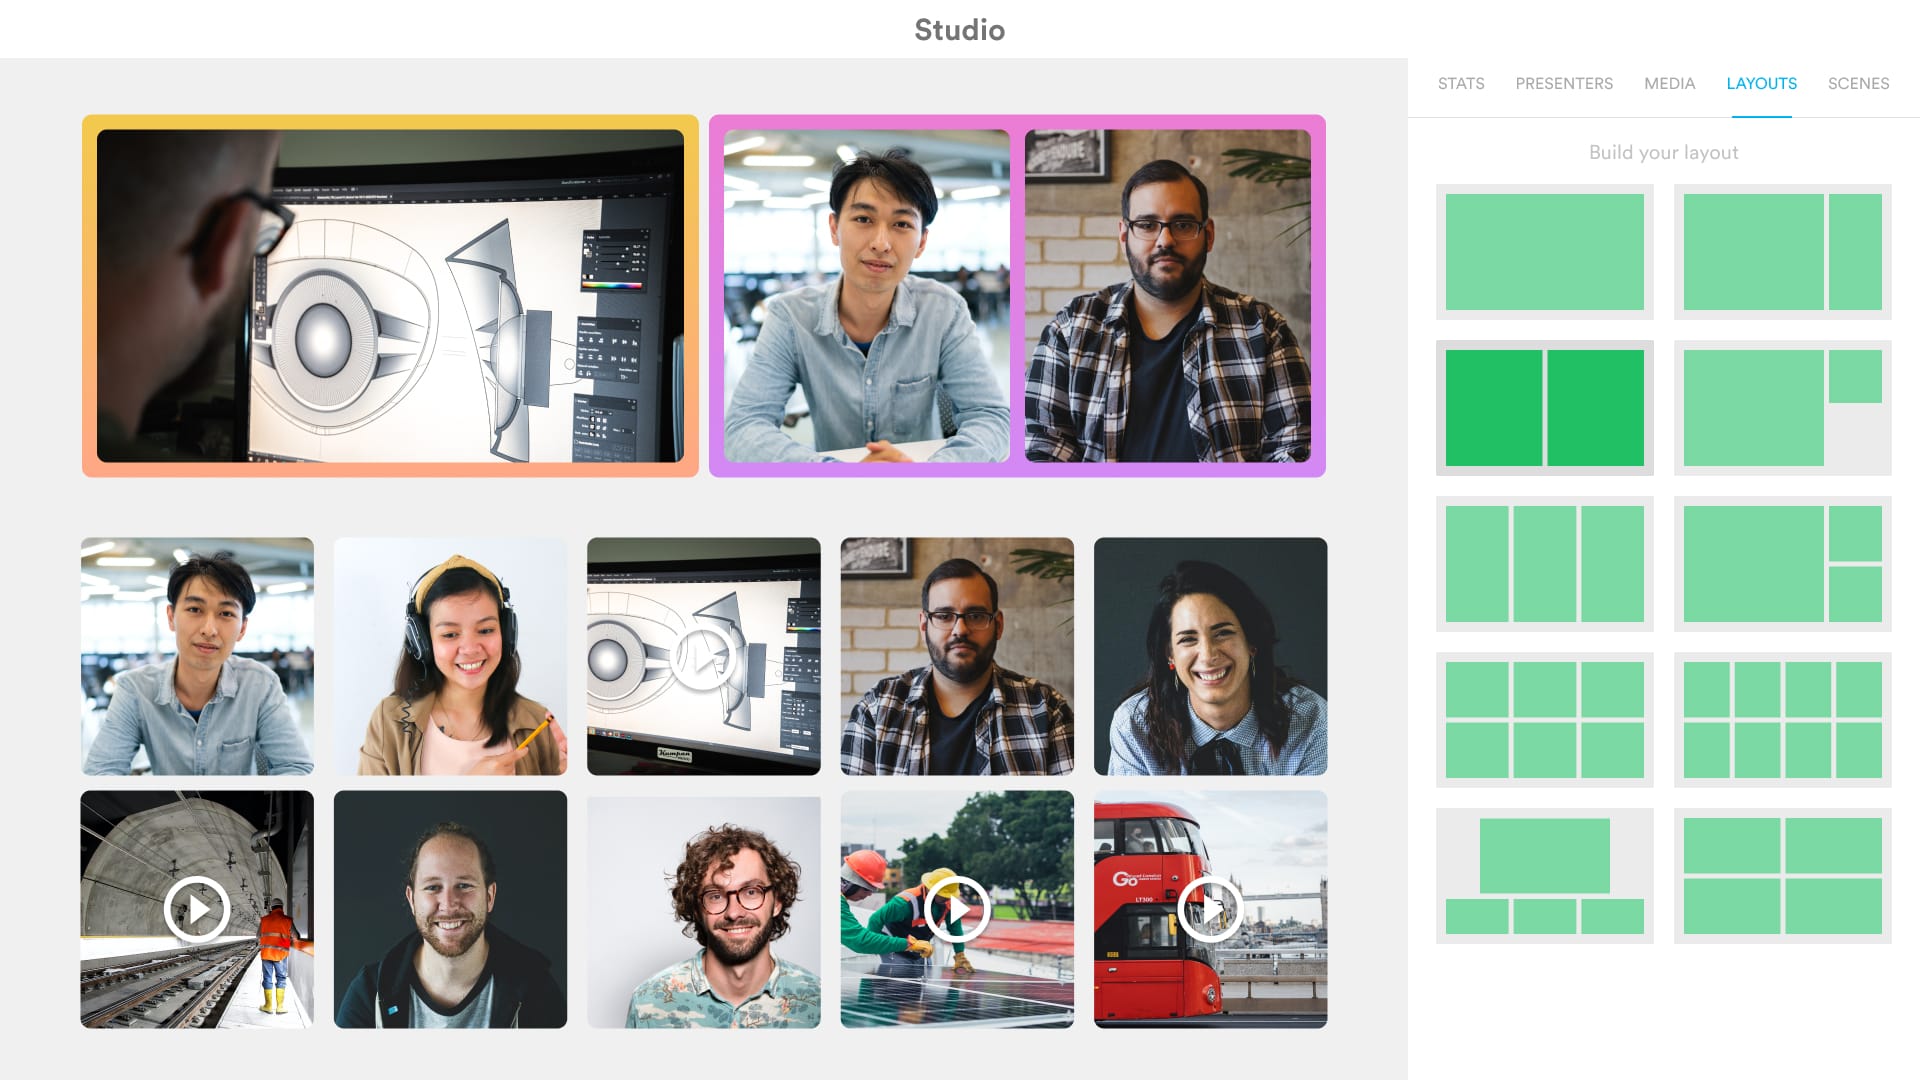Select the woman with headphones thumbnail
1920x1080 pixels.
(450, 657)
